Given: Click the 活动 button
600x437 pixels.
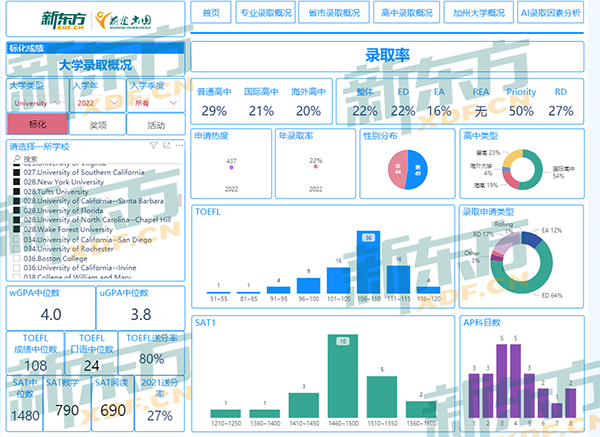Looking at the screenshot, I should (156, 125).
